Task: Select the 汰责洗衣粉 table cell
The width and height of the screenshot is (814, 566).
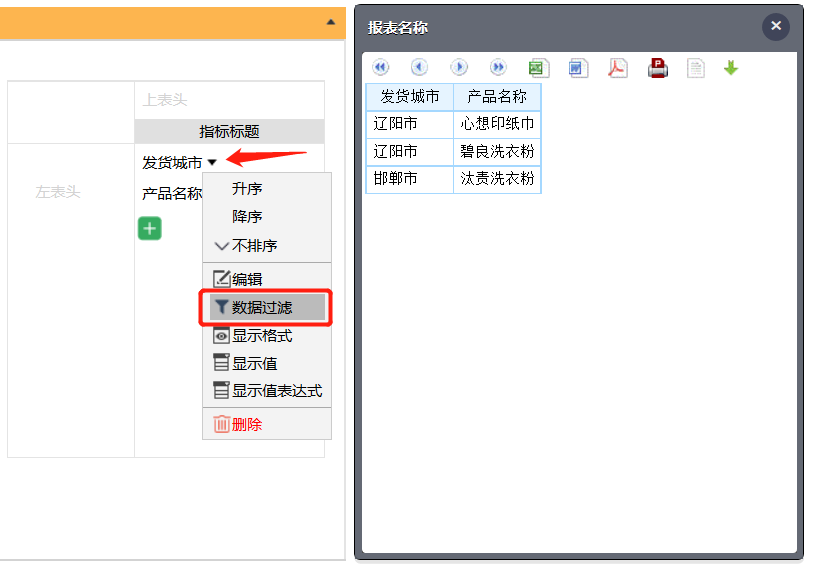Action: (x=497, y=179)
